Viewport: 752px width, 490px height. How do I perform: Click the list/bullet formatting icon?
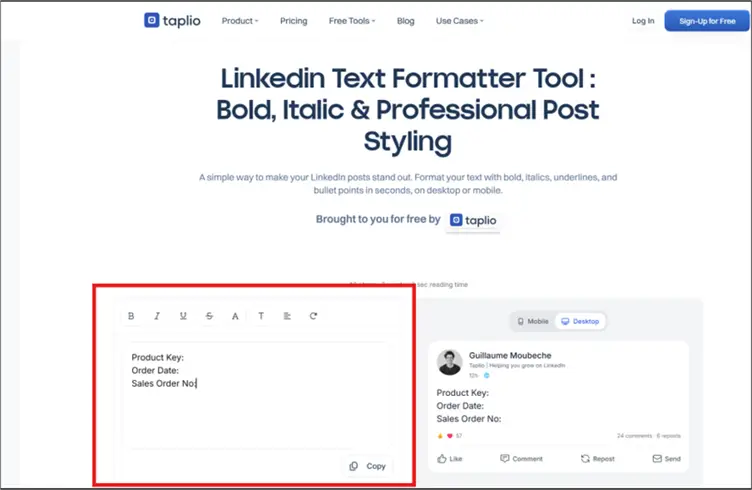[287, 316]
